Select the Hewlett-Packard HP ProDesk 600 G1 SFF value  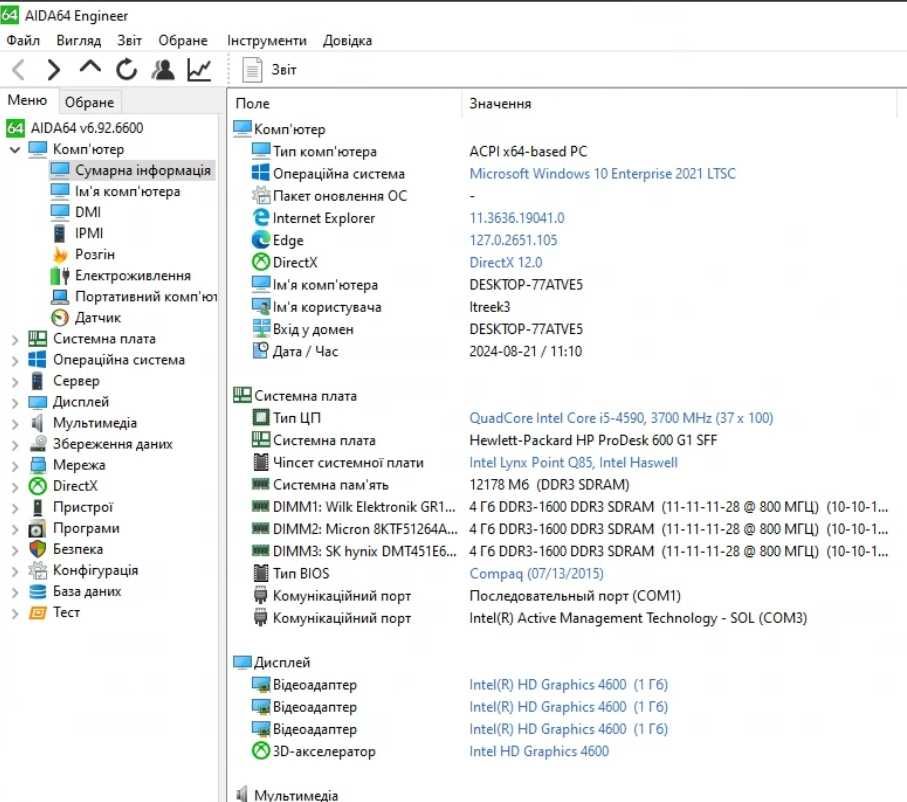[x=593, y=440]
